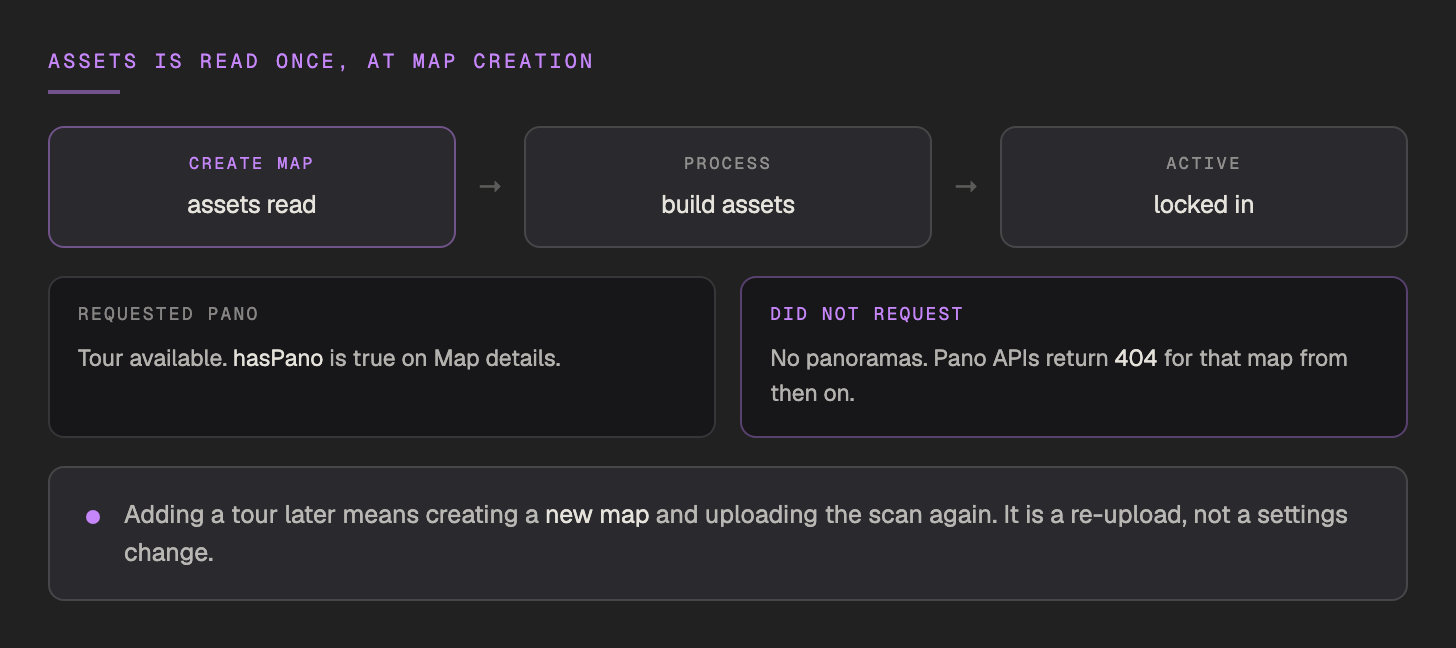Click 'No panoramas.' sentence
Screen dimensions: 1456x648
849,358
